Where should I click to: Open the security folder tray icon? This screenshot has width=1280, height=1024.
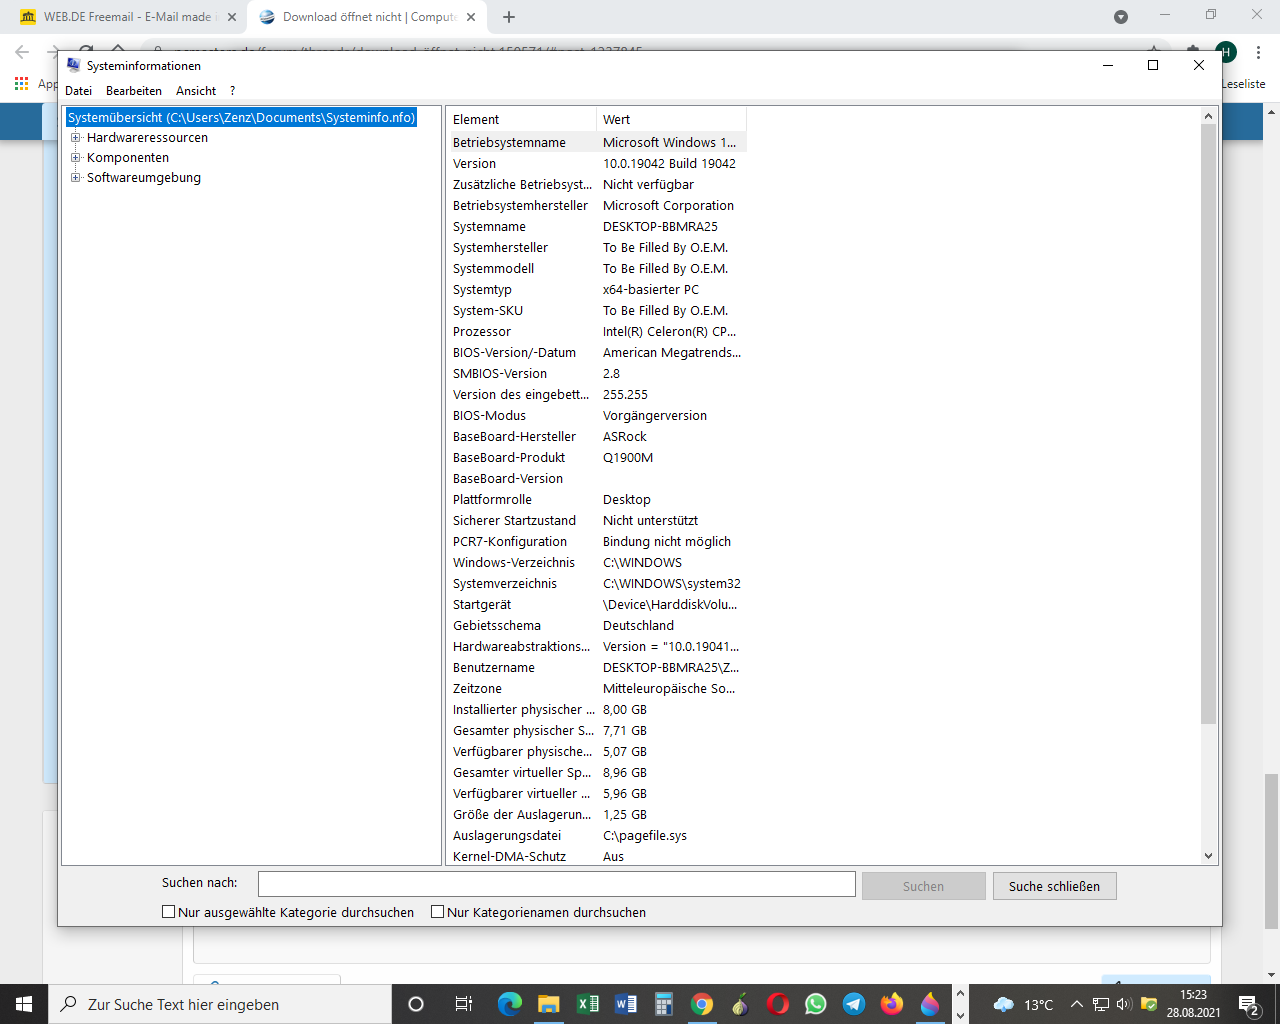1149,1004
